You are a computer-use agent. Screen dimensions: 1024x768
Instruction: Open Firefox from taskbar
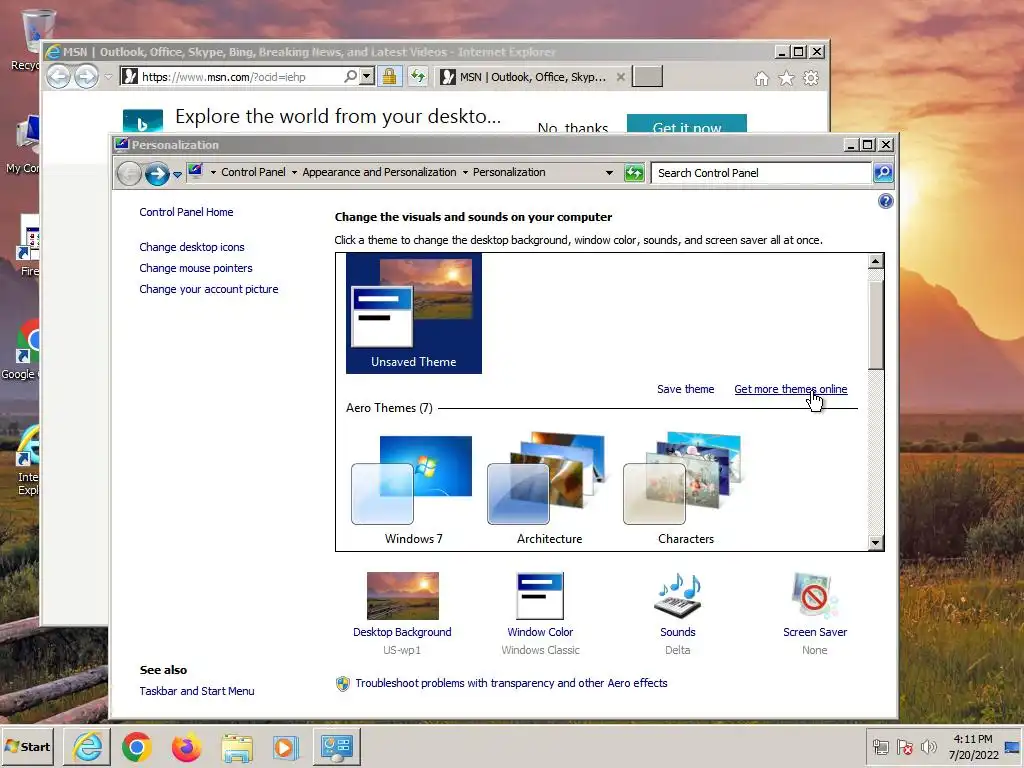(x=186, y=747)
